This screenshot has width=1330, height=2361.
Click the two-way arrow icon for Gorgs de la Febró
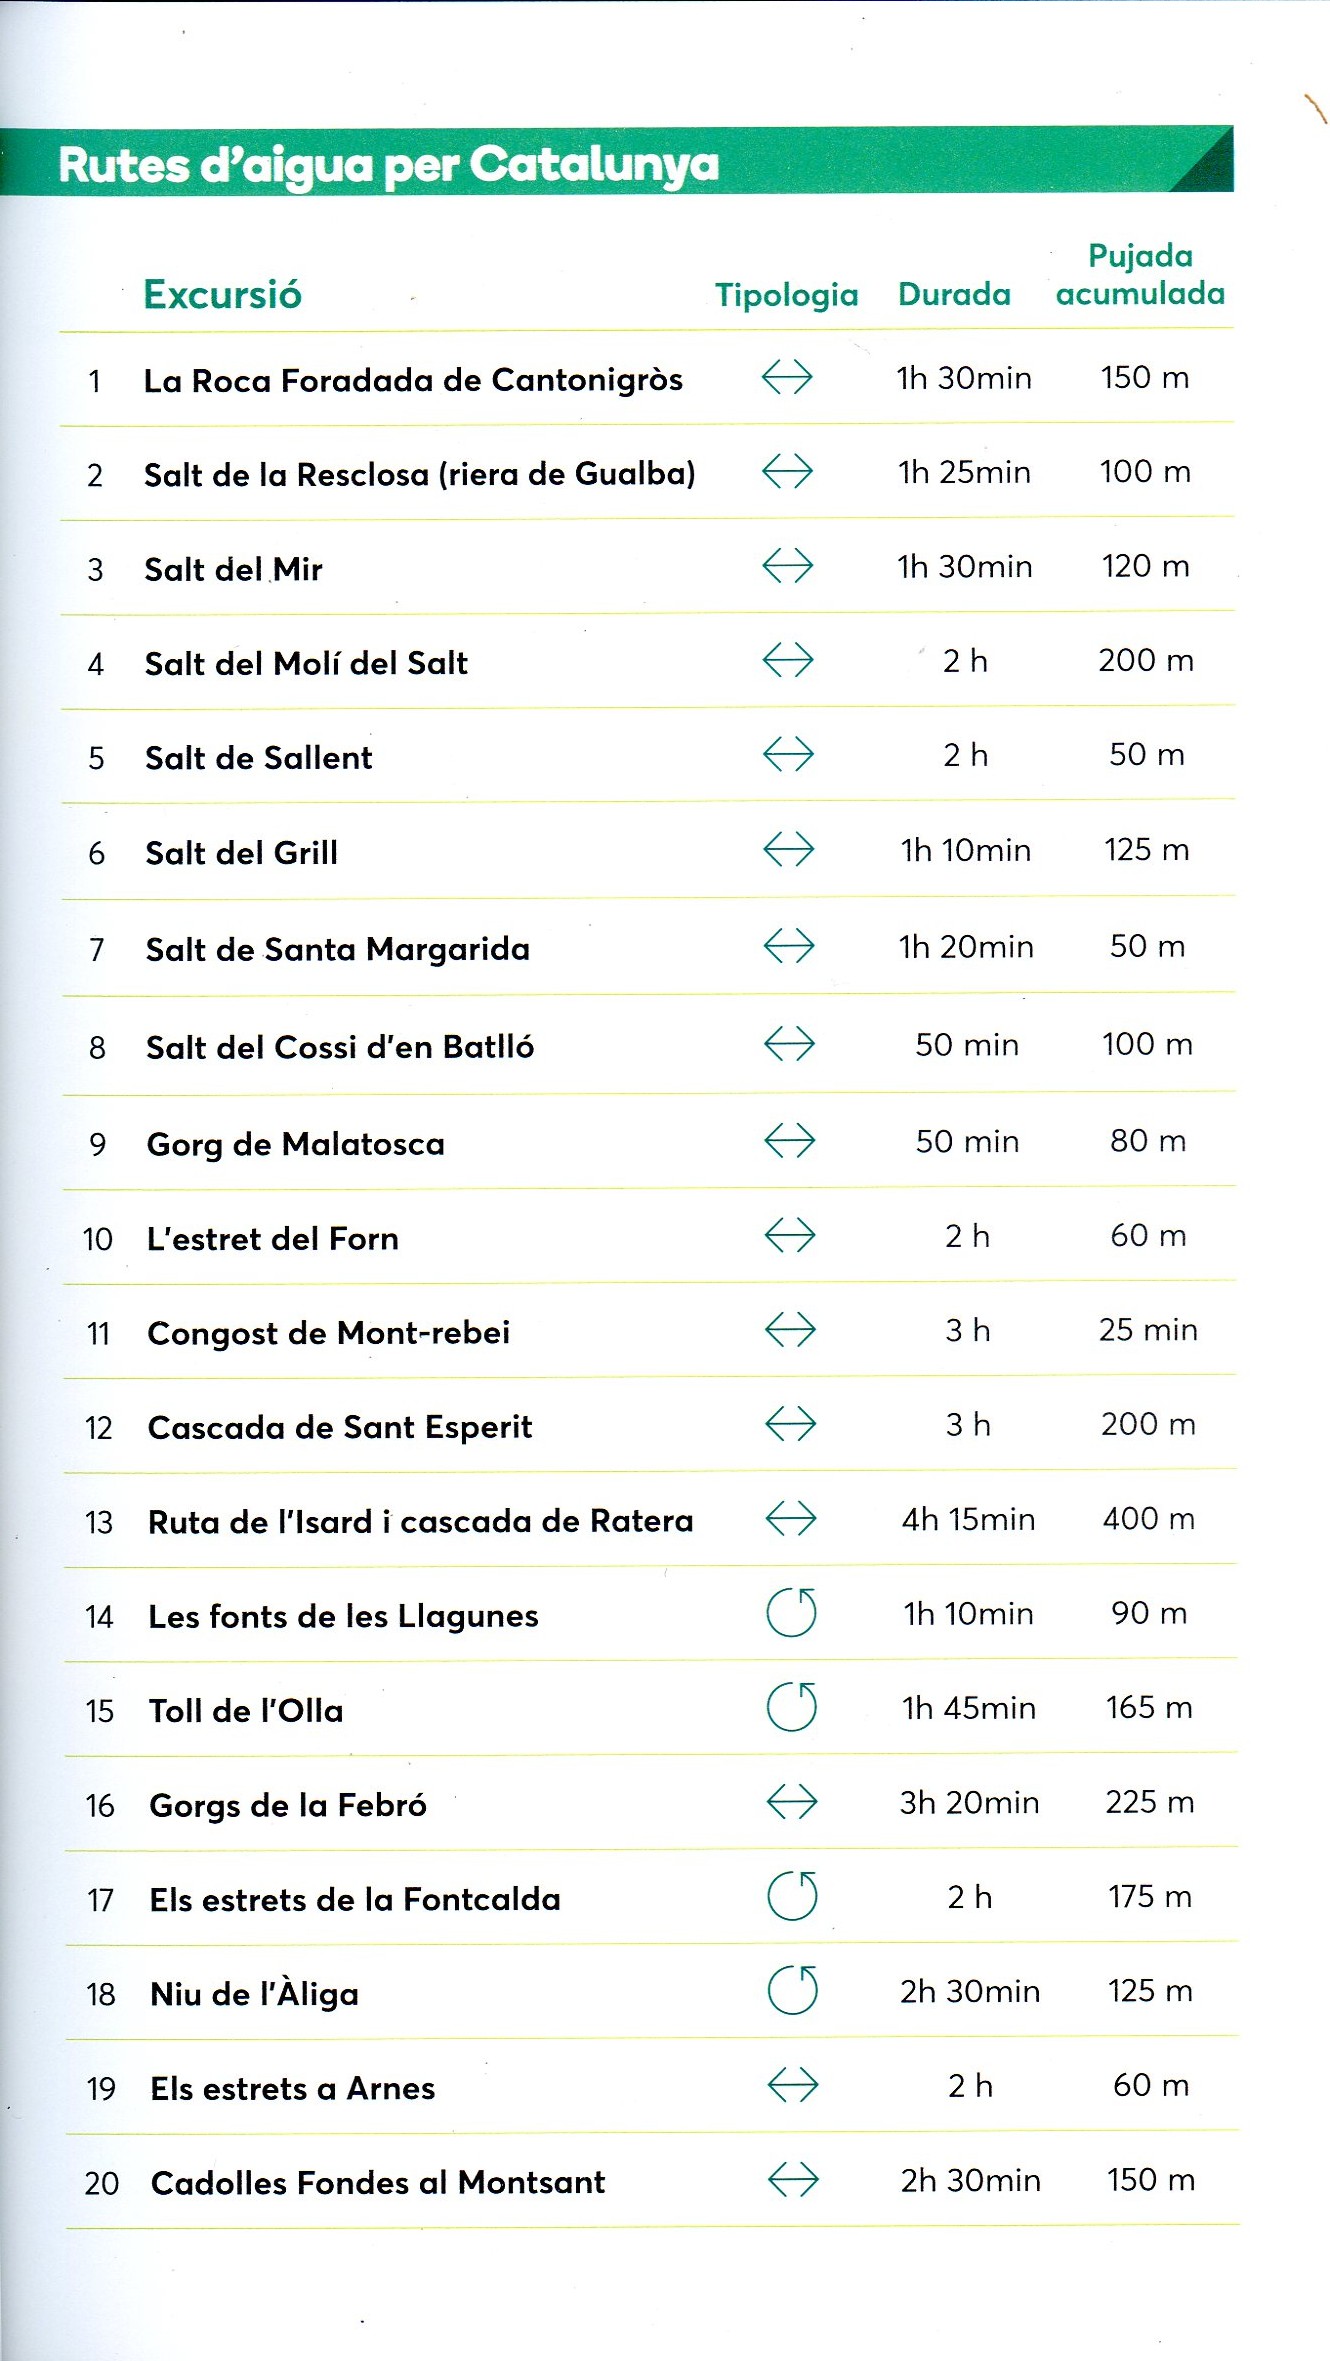click(792, 1802)
